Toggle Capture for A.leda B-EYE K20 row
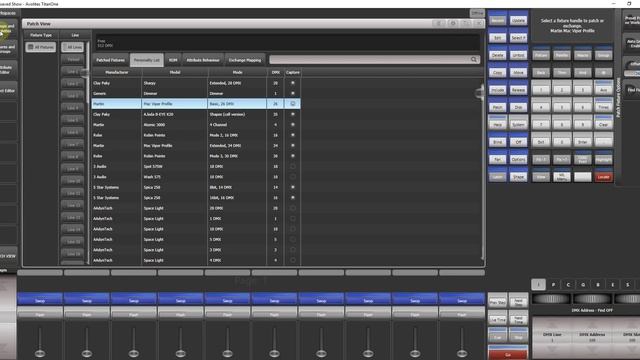This screenshot has width=640, height=360. tap(293, 114)
